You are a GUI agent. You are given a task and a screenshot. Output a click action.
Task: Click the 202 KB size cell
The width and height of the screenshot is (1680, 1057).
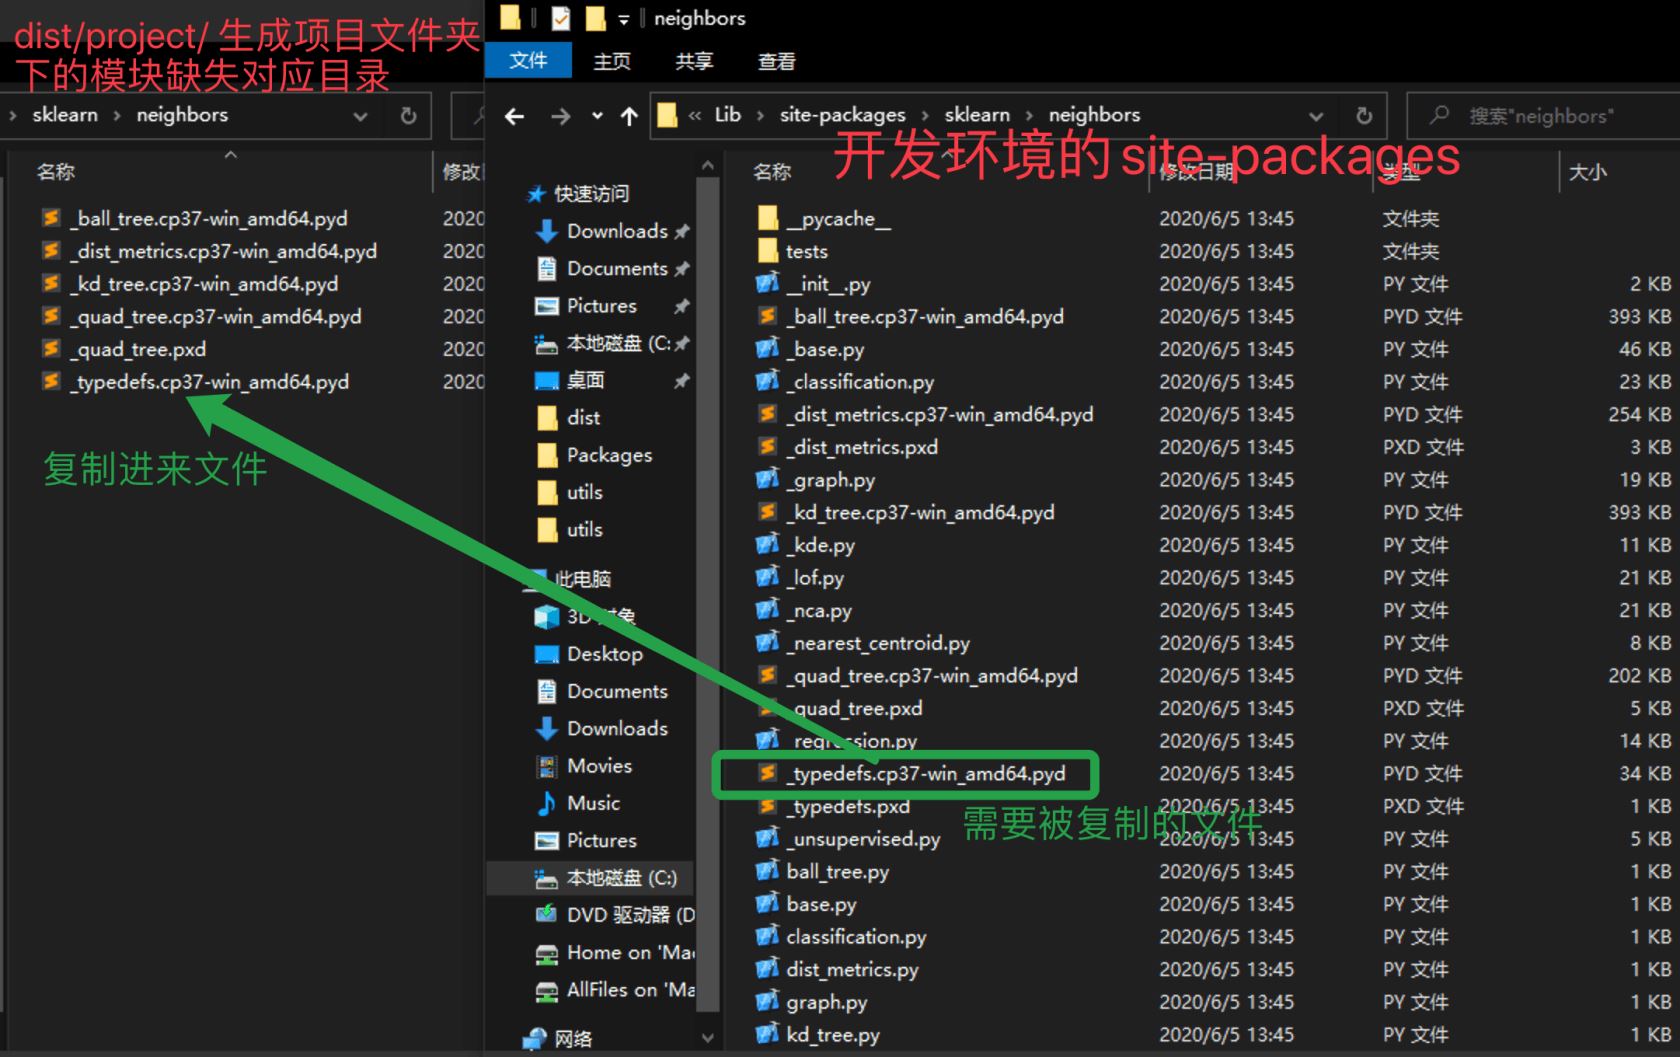pyautogui.click(x=1639, y=675)
